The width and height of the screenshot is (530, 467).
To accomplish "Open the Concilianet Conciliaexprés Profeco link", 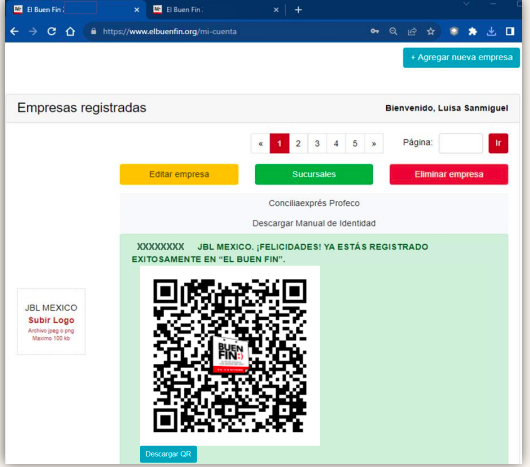I will [x=314, y=203].
